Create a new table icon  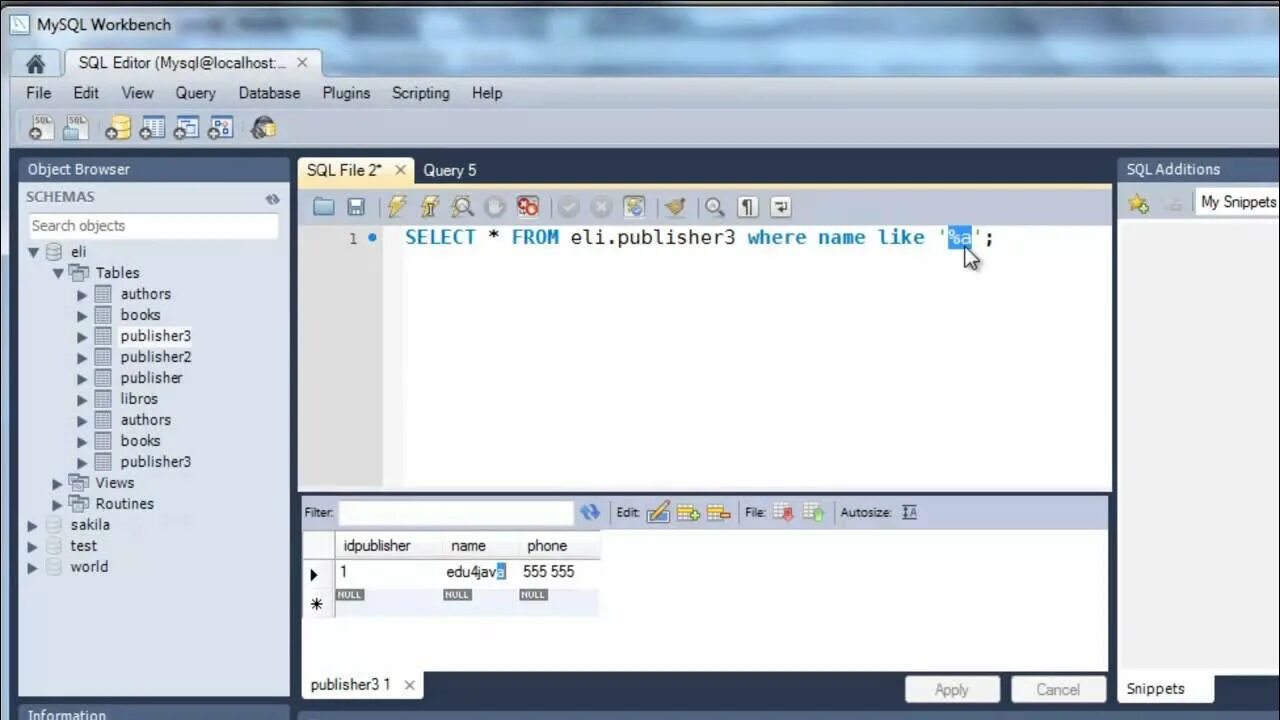[x=153, y=128]
